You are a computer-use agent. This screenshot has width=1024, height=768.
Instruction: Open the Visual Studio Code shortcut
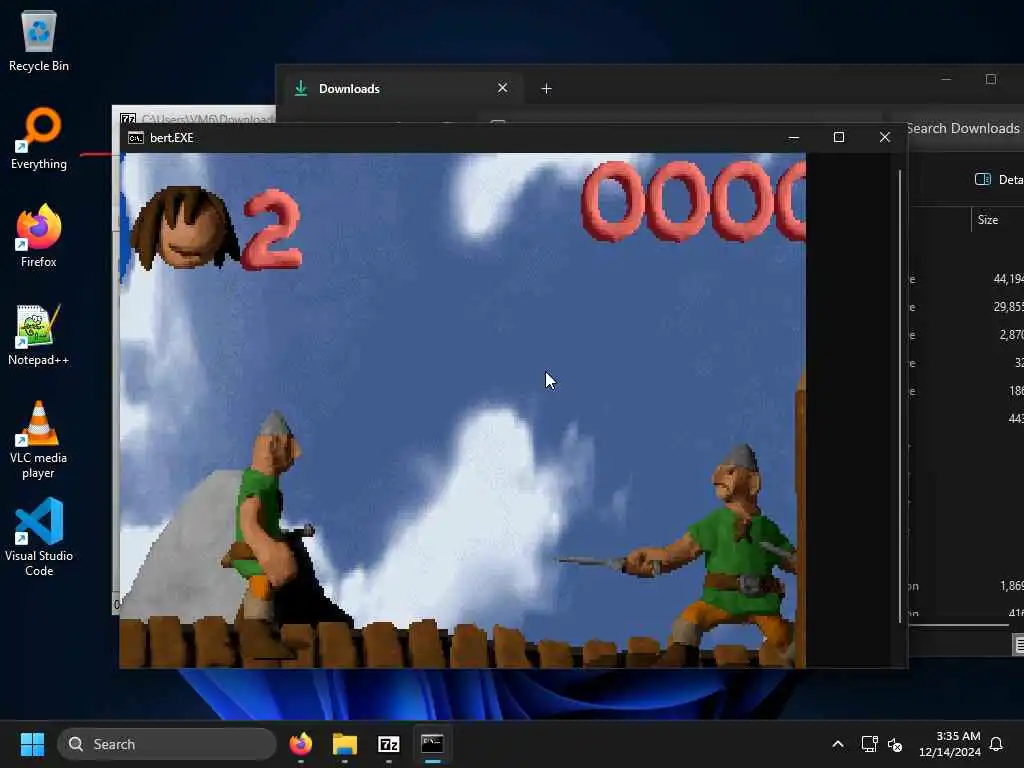[39, 538]
